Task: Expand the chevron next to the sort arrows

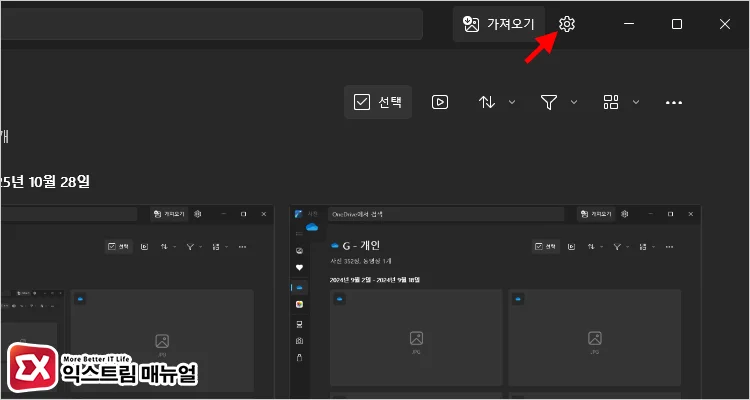Action: tap(512, 102)
